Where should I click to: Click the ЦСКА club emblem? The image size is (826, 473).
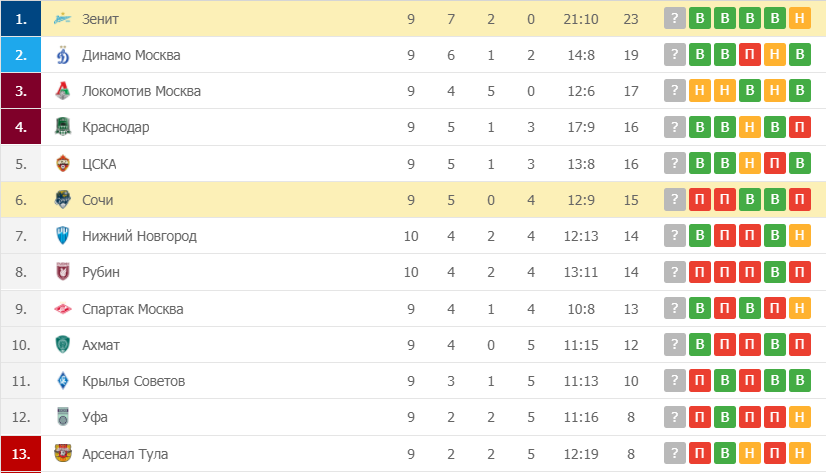(63, 164)
